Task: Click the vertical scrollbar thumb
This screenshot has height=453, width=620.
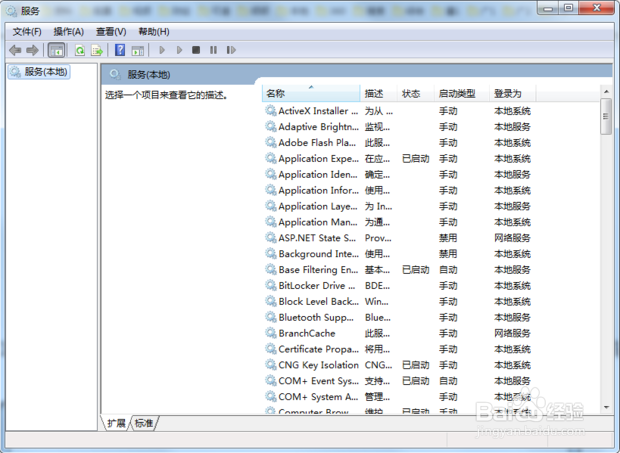Action: click(606, 117)
